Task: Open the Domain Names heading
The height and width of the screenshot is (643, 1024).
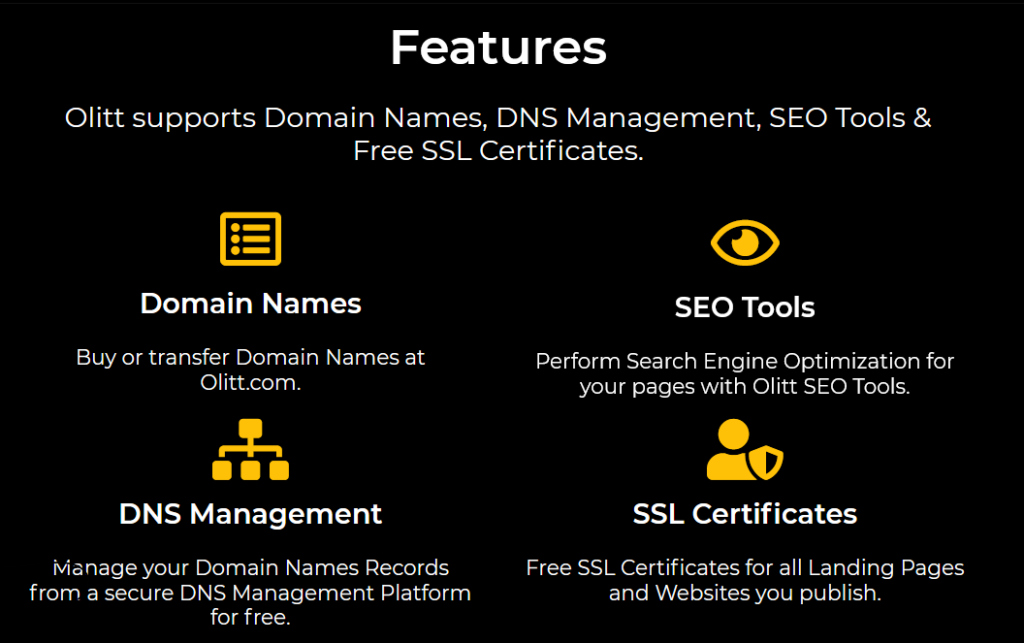Action: coord(250,303)
